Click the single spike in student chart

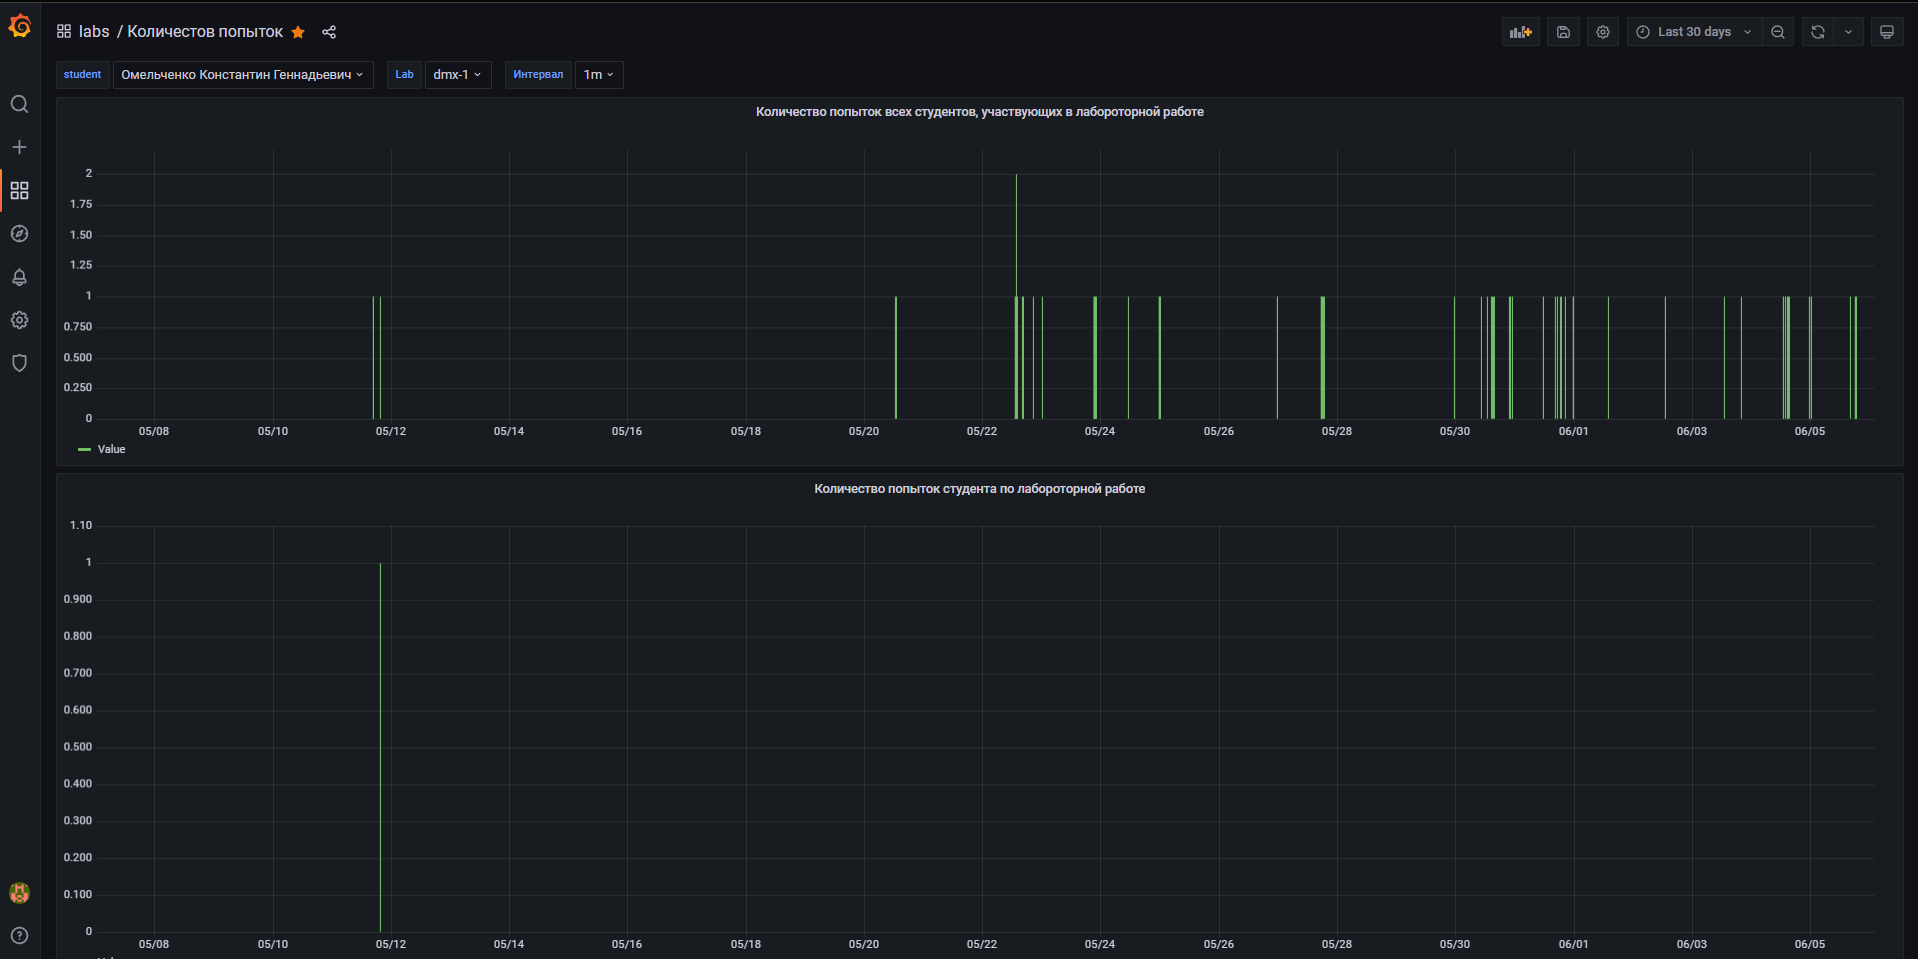coord(380,747)
